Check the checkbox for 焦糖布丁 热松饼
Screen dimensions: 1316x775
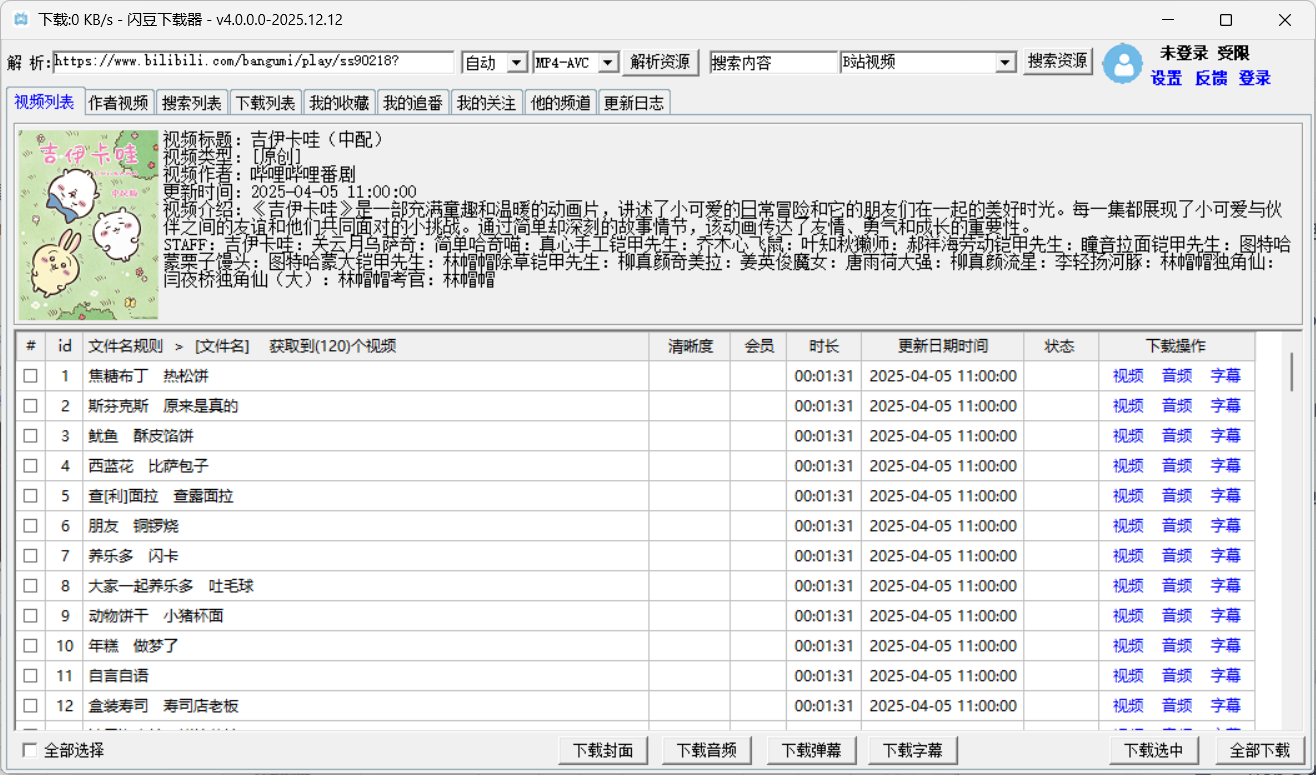(30, 376)
